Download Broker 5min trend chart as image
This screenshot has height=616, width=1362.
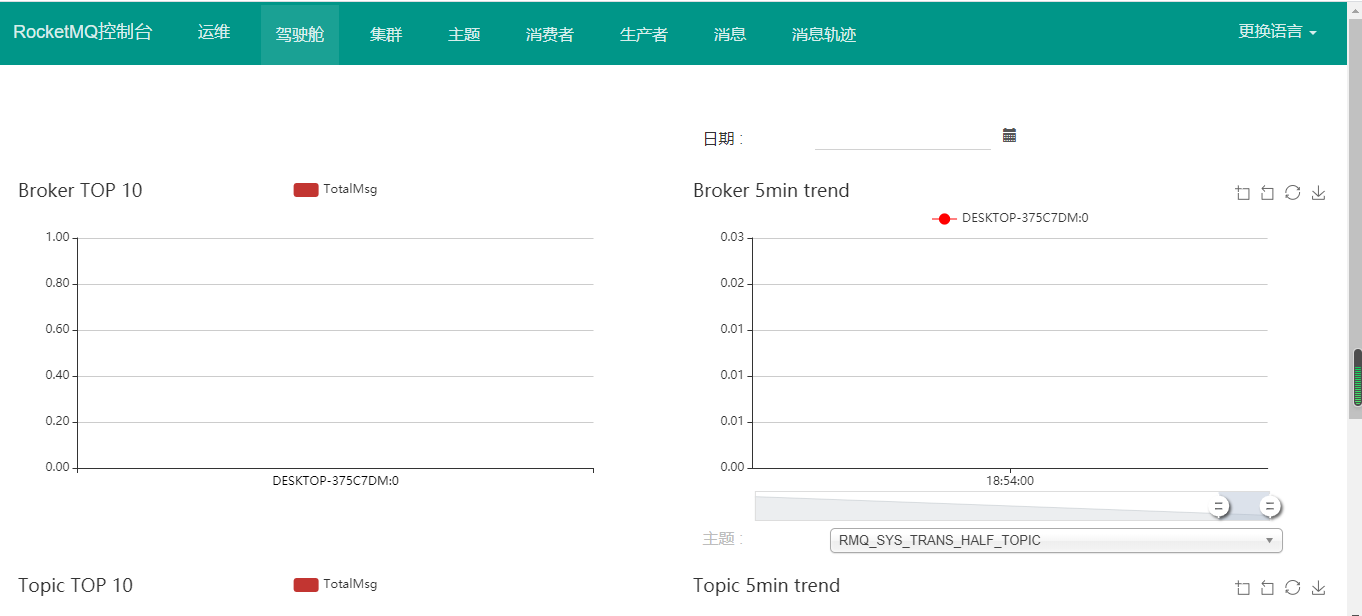[x=1318, y=193]
